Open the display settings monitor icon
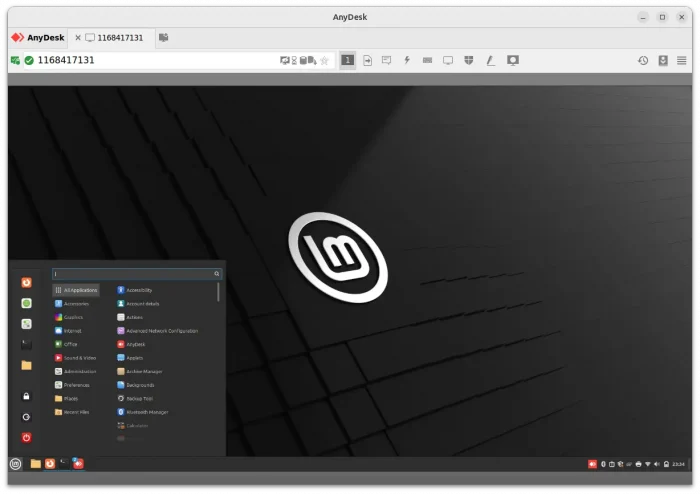Screen dimensions: 700x494 click(x=448, y=60)
